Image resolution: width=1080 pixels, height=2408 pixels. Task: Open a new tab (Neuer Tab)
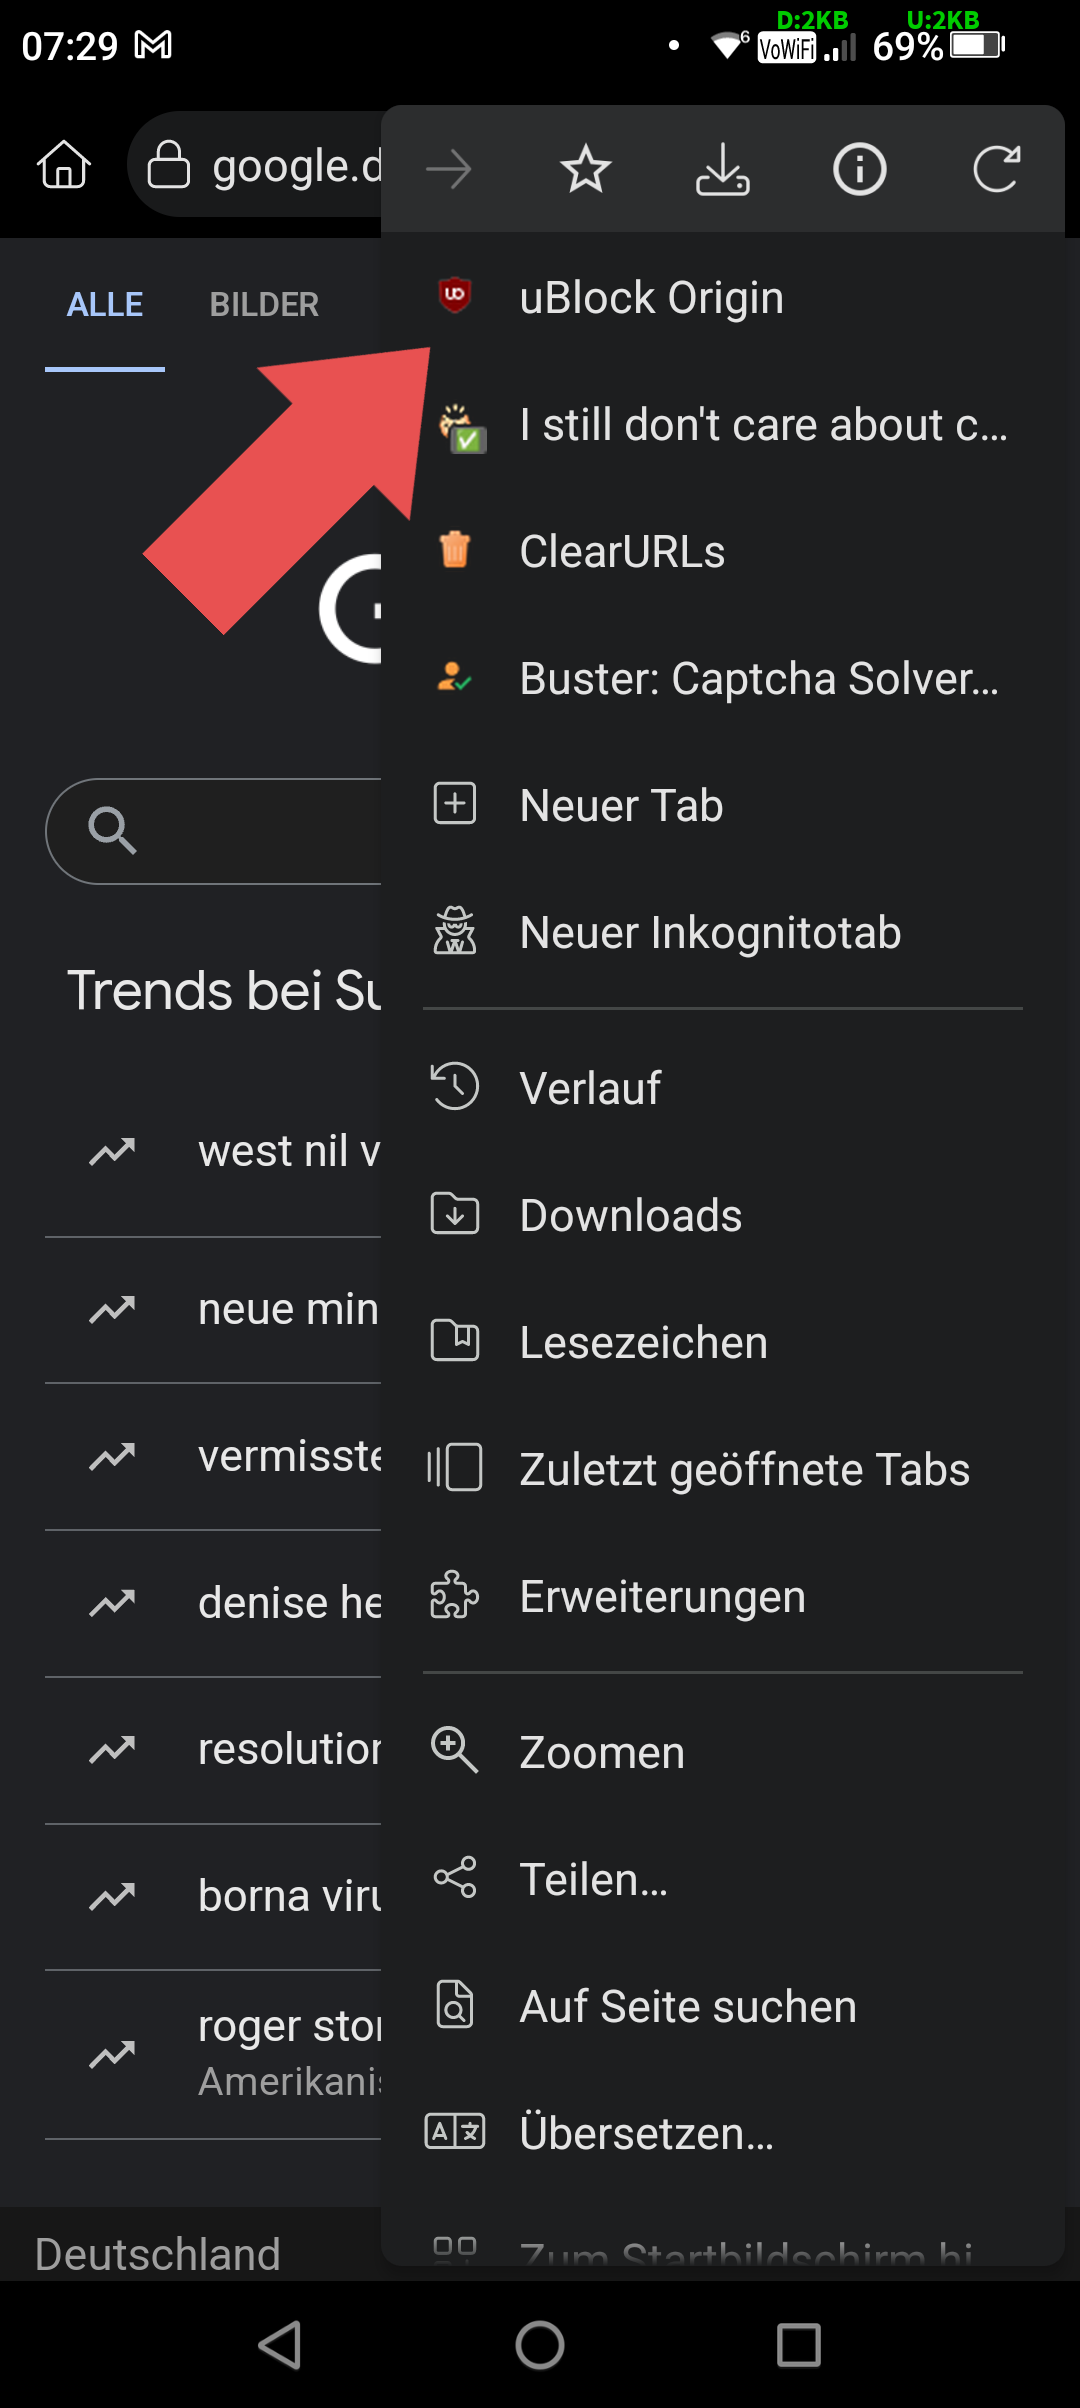[621, 805]
